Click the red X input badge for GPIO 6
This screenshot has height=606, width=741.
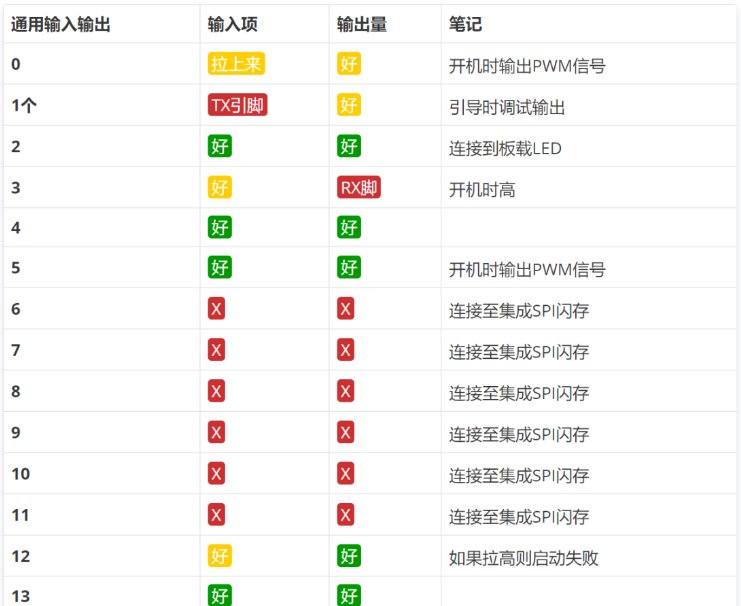click(216, 309)
